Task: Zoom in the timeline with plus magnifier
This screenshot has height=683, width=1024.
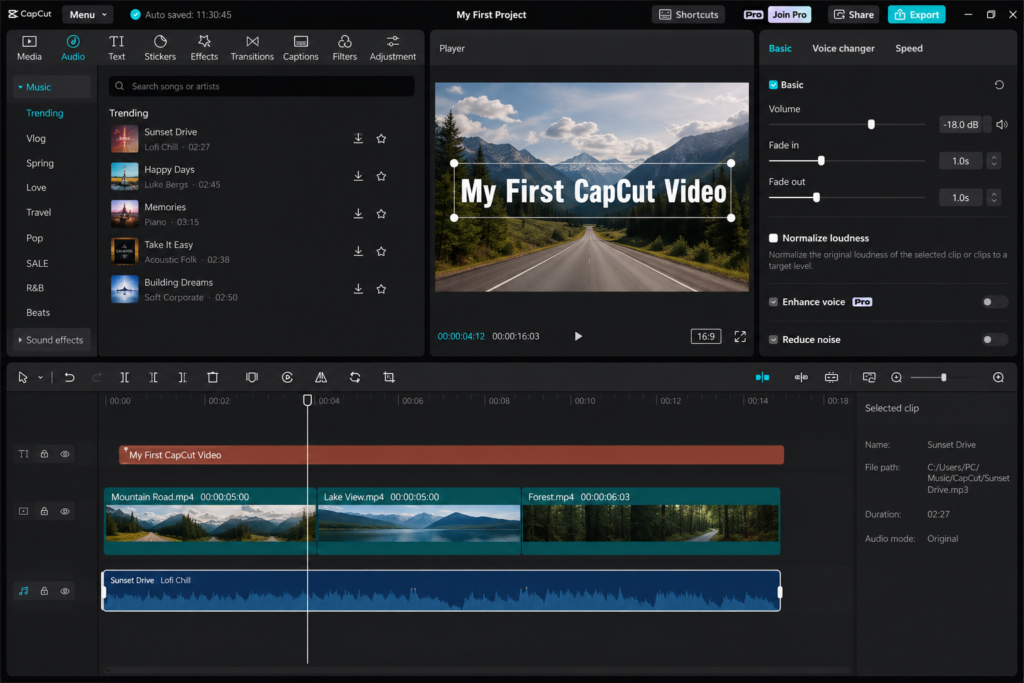Action: 998,377
